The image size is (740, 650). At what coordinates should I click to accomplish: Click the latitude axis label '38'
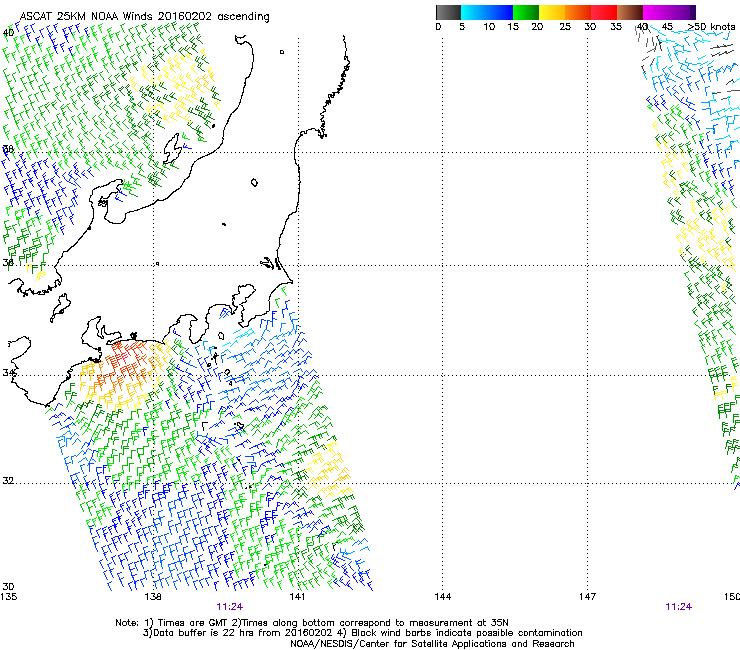[8, 149]
